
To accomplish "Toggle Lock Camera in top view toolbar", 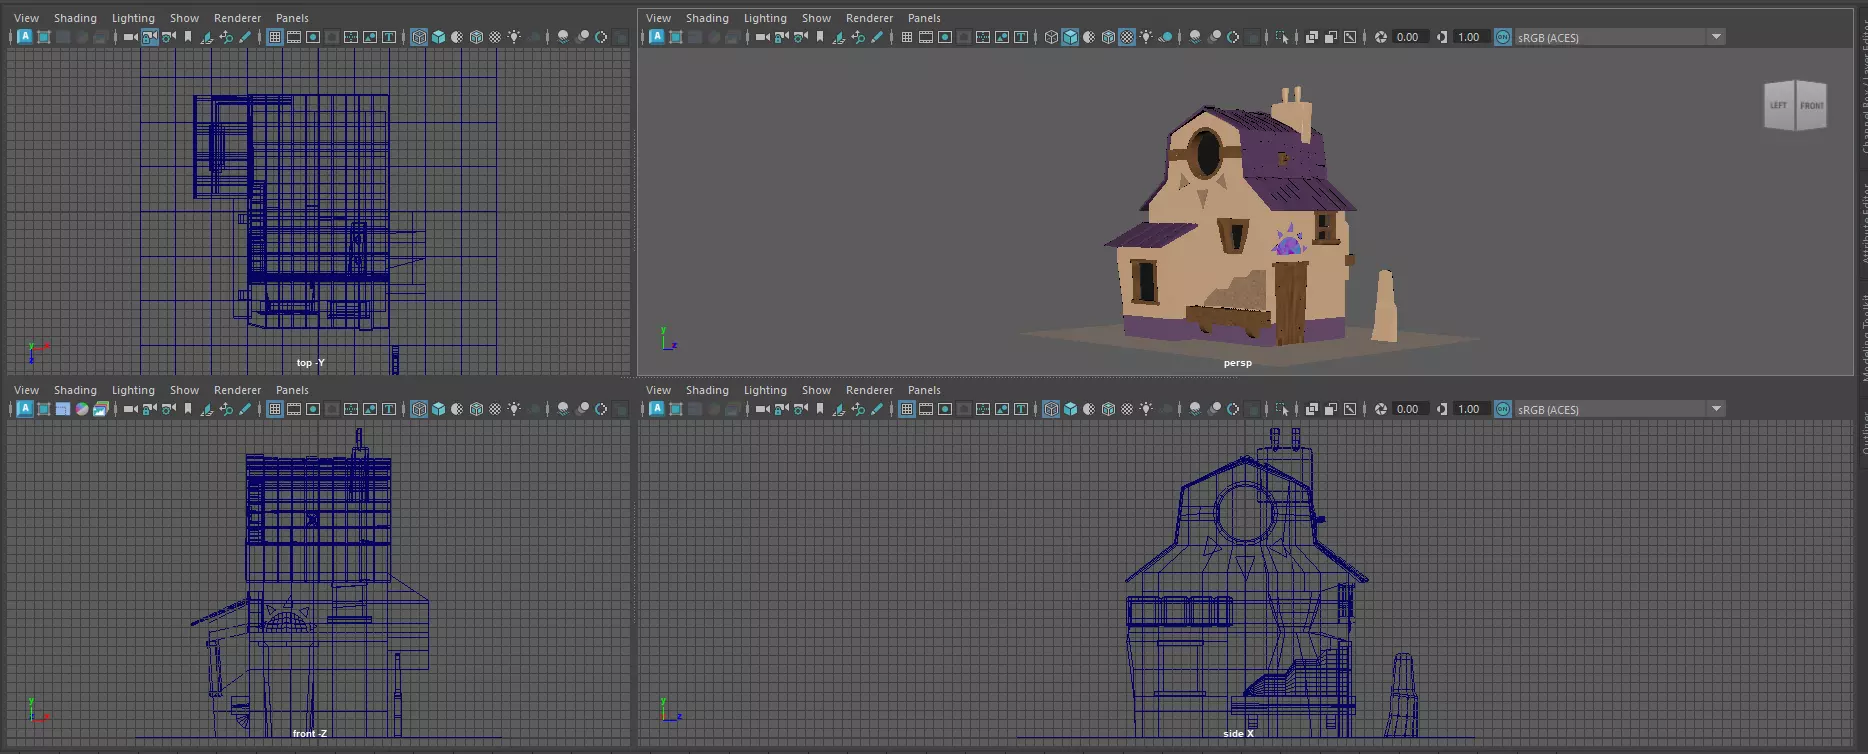I will coord(149,37).
